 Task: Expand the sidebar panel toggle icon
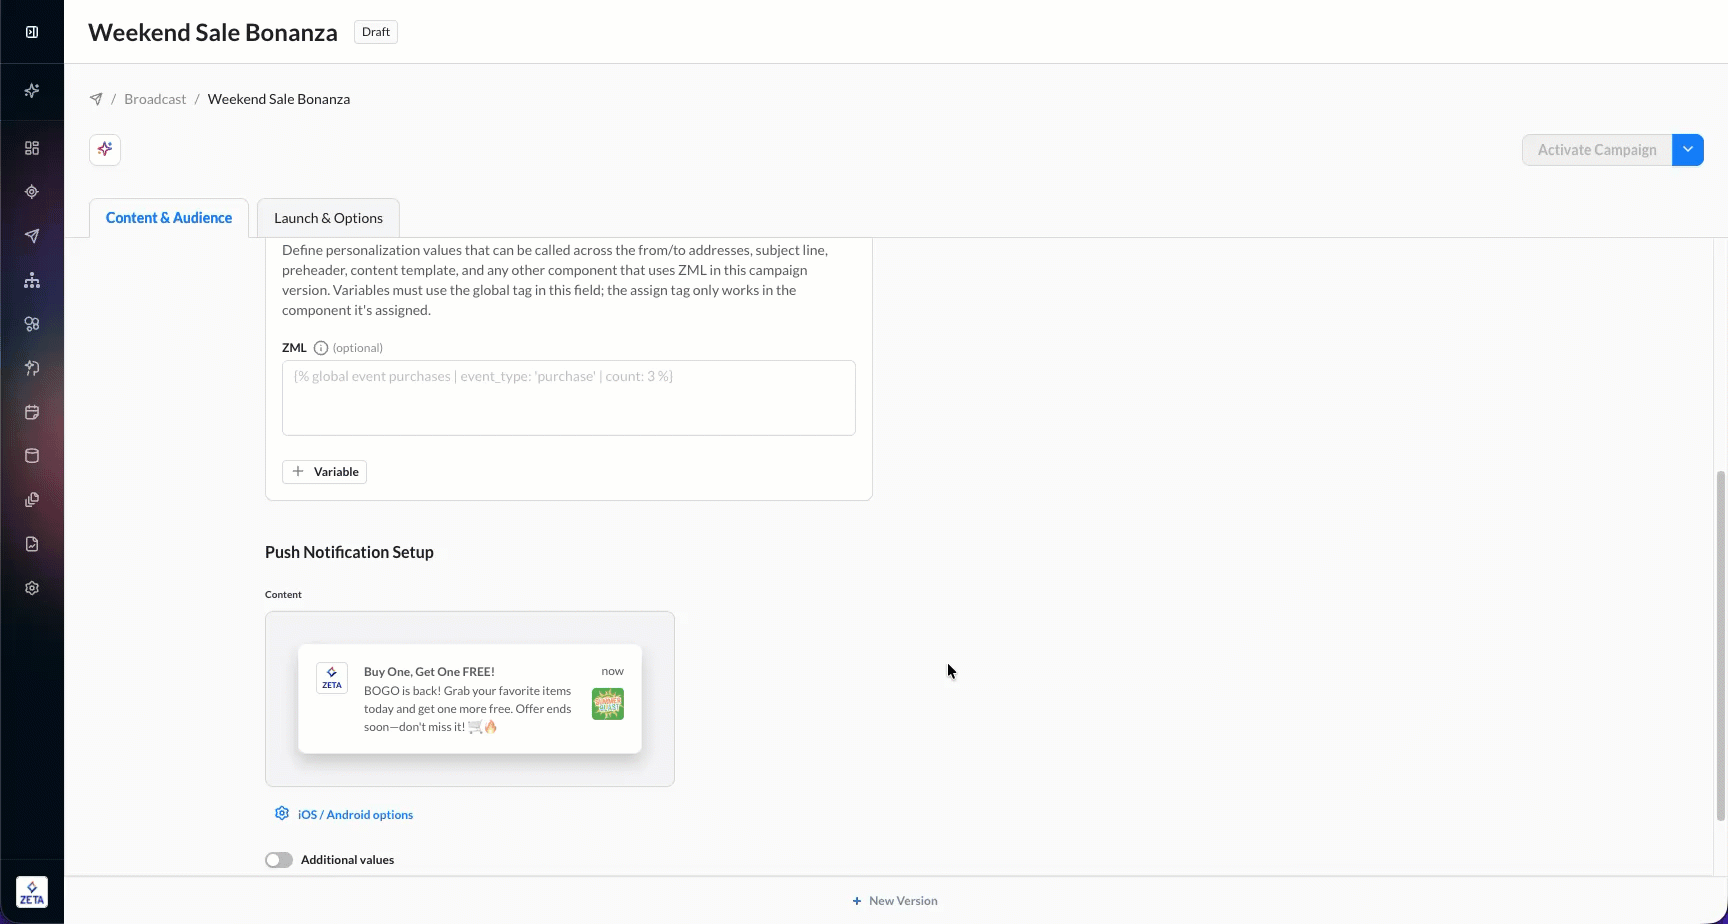(x=32, y=32)
